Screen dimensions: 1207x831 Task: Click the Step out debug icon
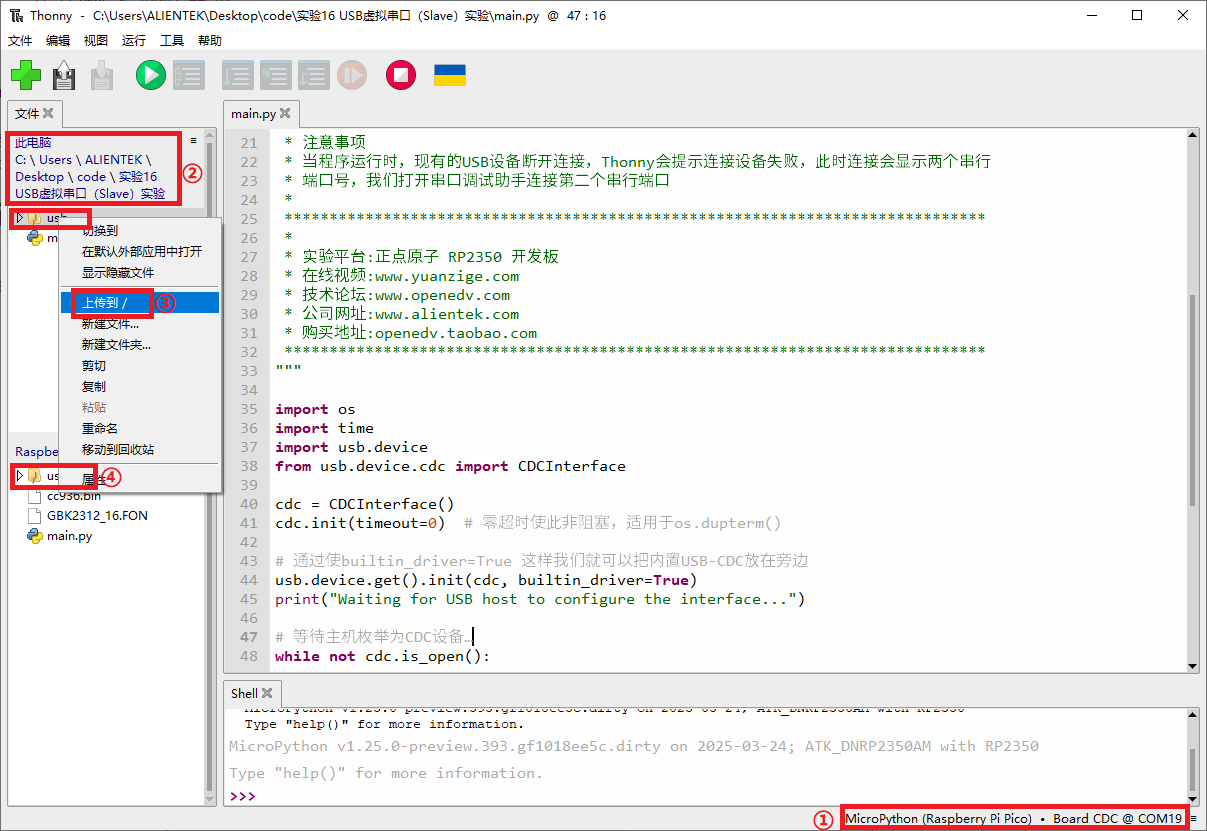[314, 75]
